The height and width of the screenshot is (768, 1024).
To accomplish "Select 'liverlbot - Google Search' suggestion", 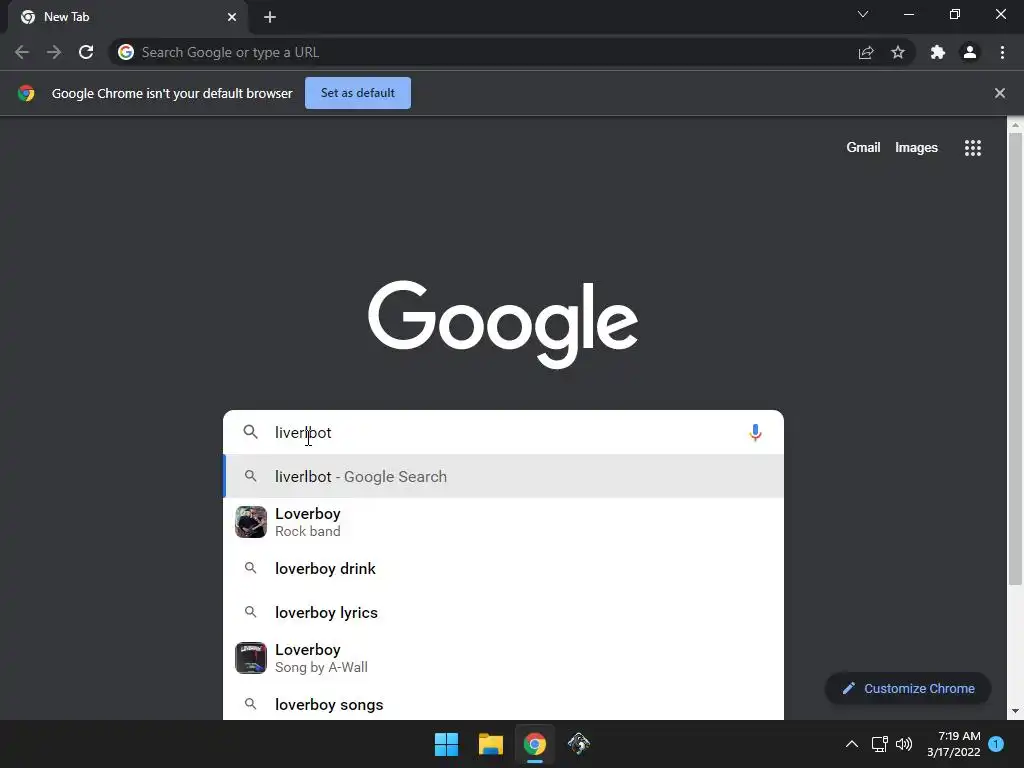I will pos(503,476).
